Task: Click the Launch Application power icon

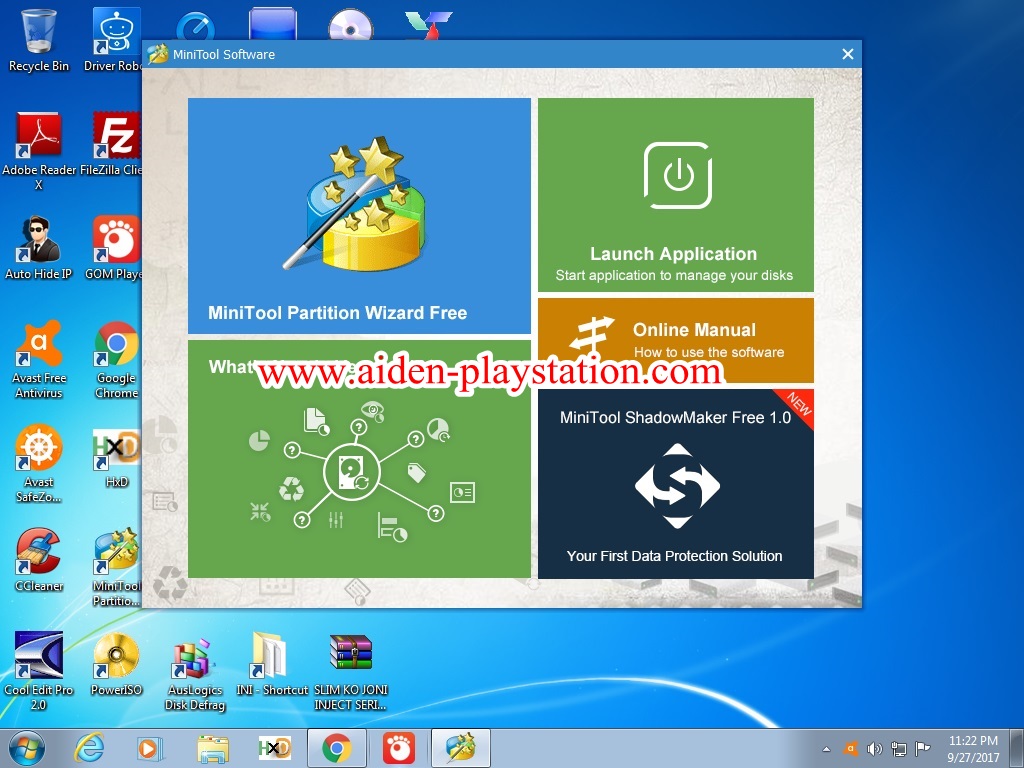Action: 678,175
